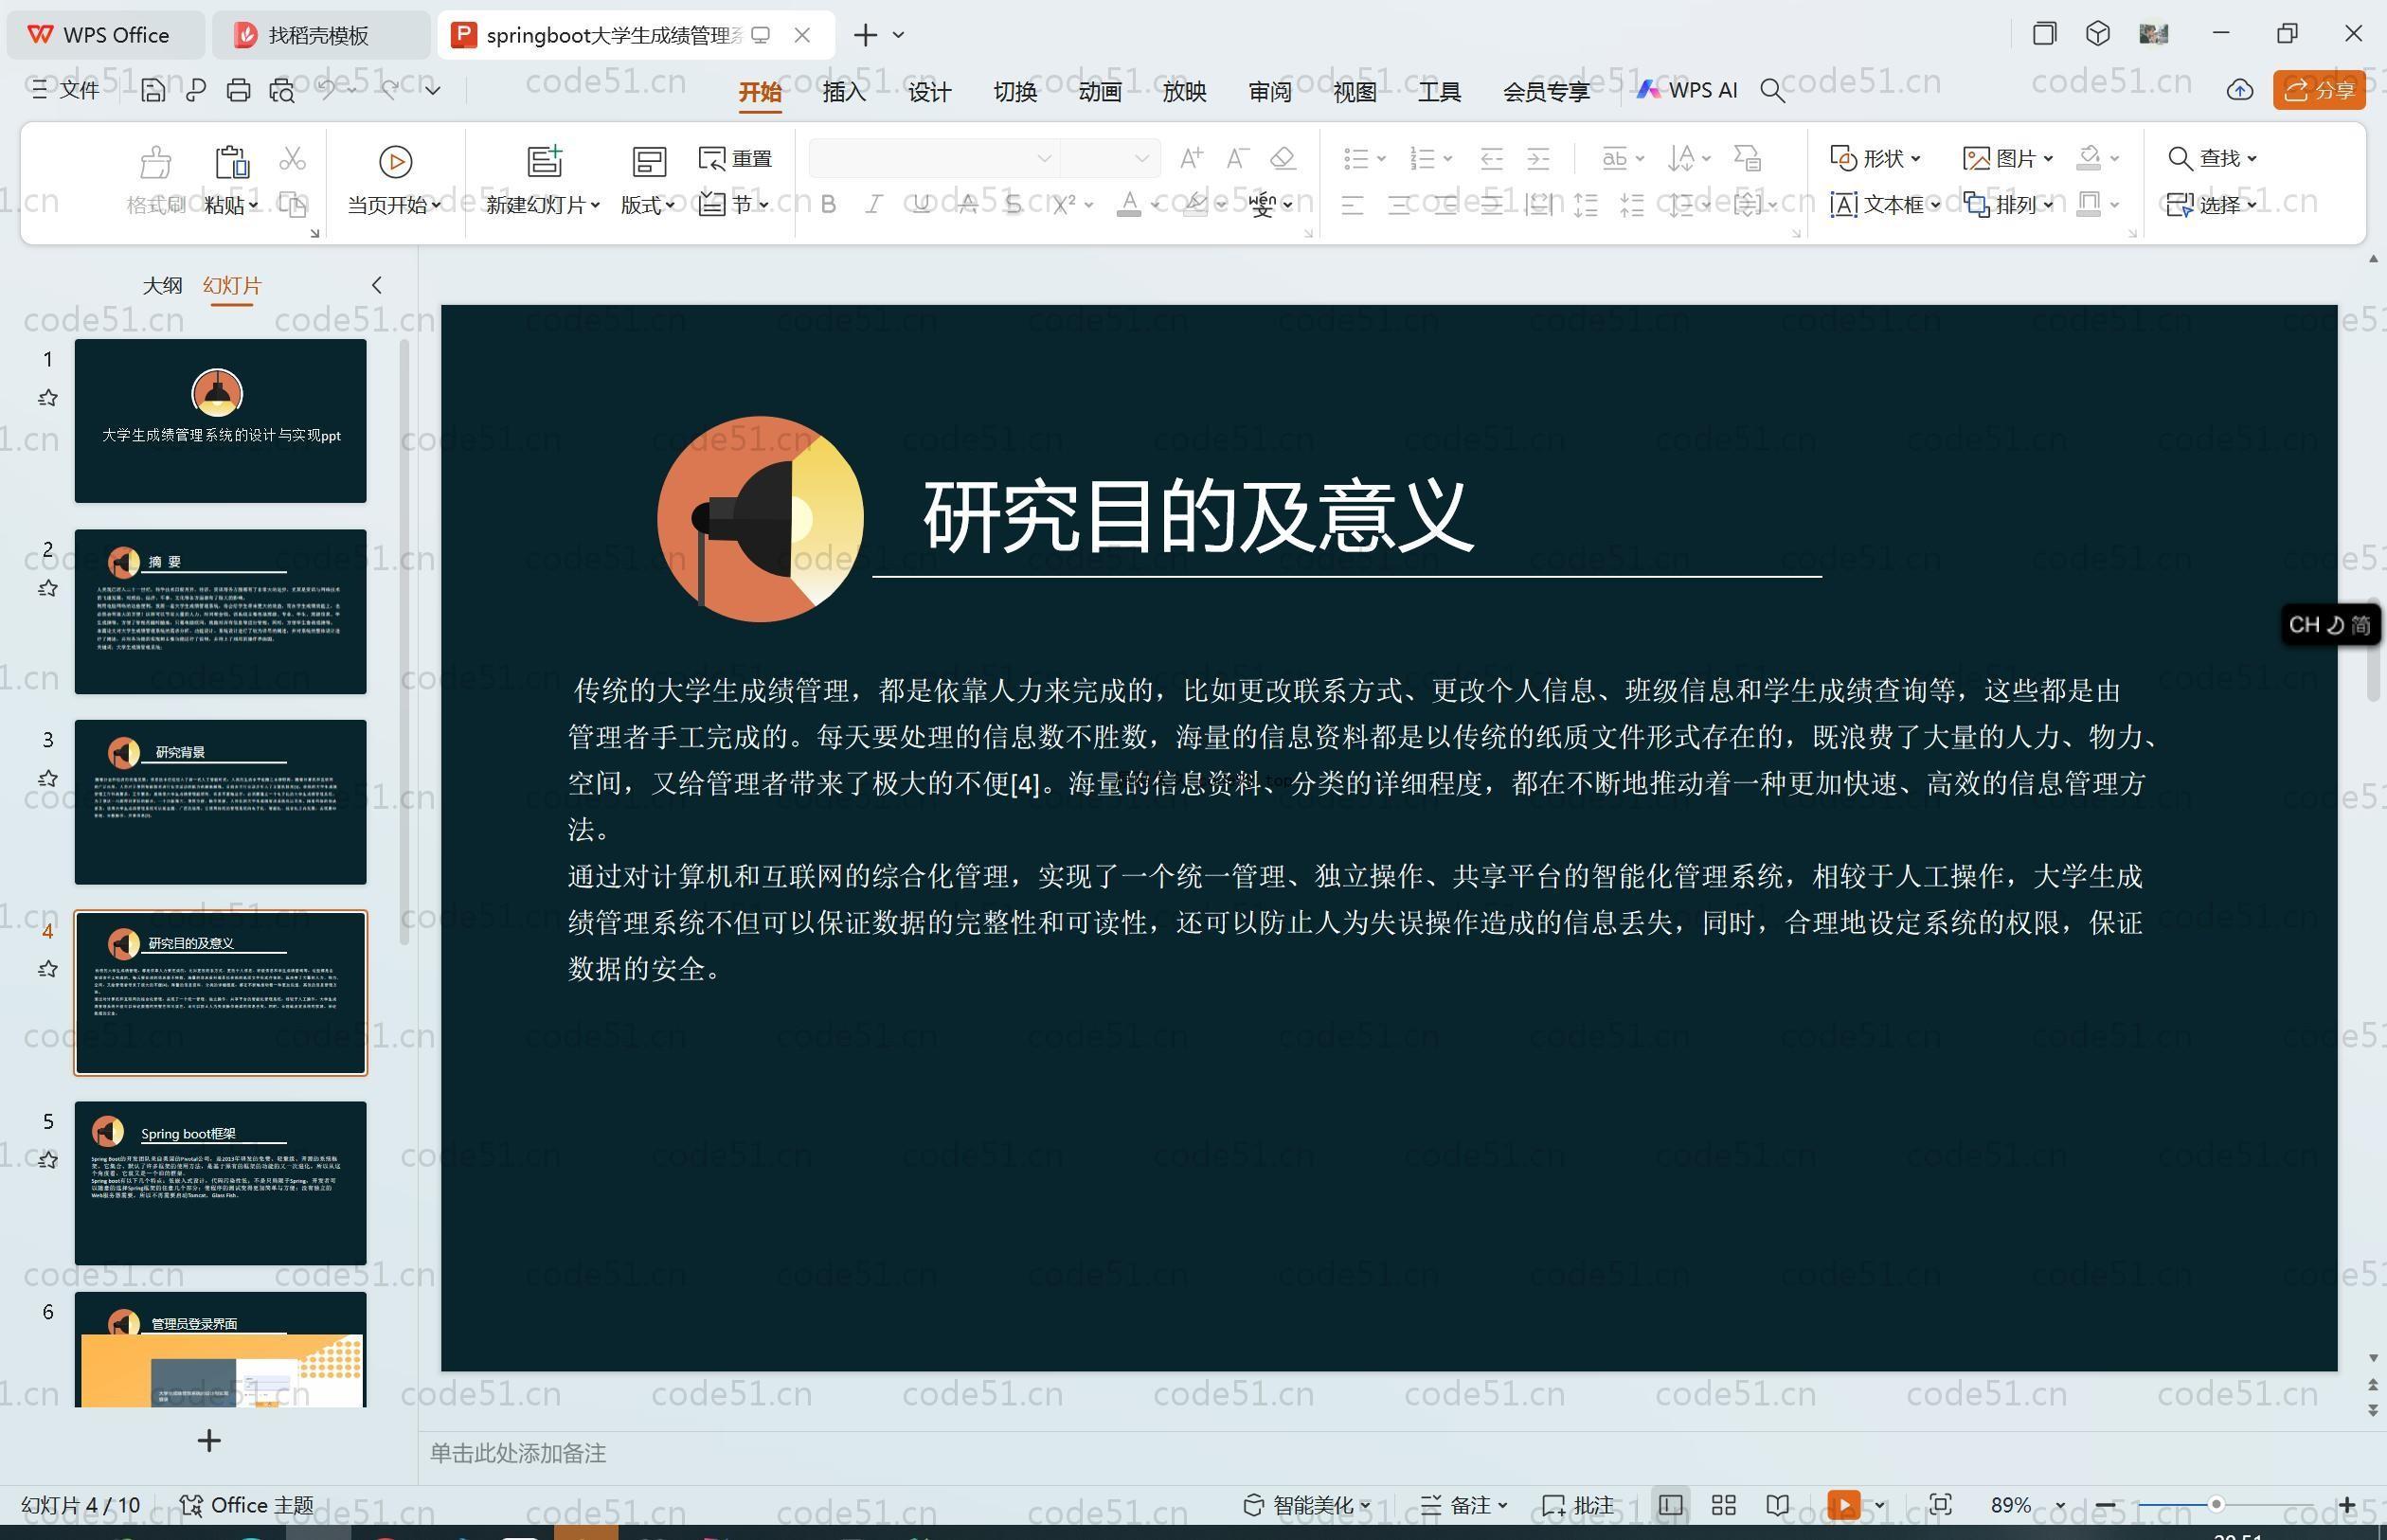The height and width of the screenshot is (1540, 2387).
Task: Click the search magnifier next to WPS AI
Action: [x=1772, y=91]
